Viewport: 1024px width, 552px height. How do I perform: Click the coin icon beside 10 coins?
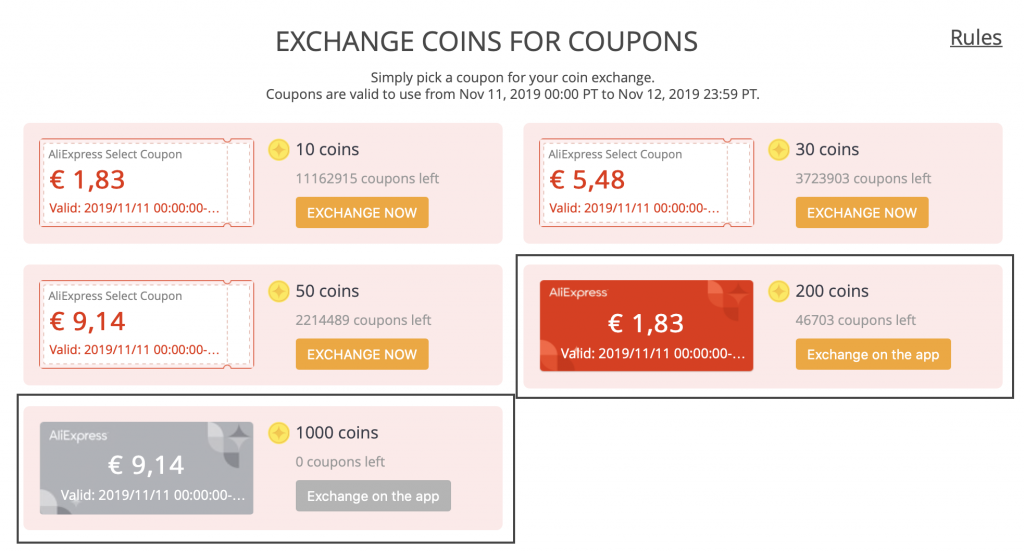(279, 150)
